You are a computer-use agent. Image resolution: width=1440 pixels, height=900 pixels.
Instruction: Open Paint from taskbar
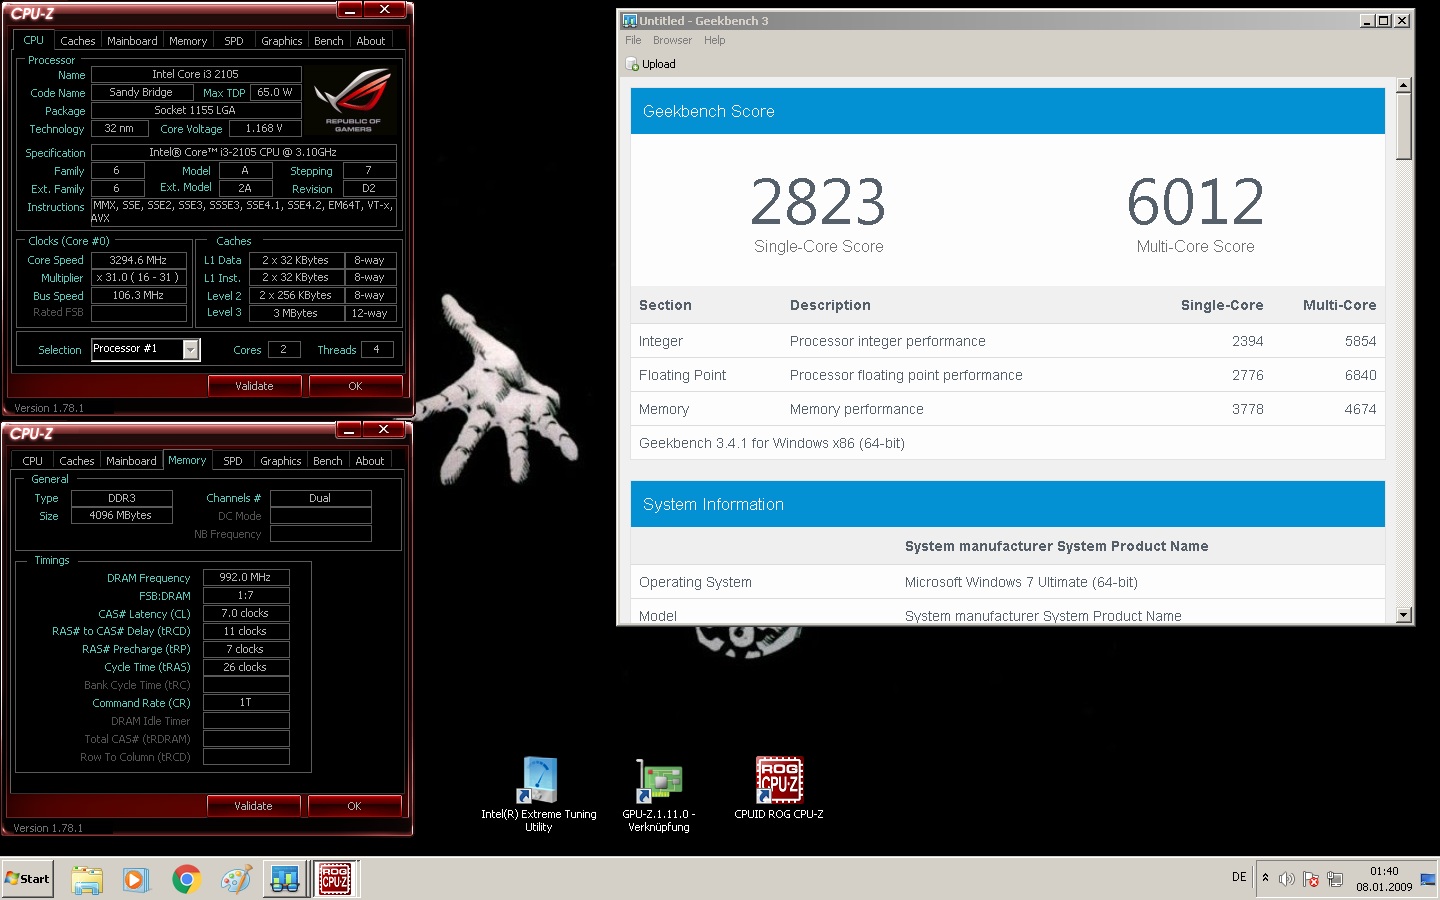236,879
